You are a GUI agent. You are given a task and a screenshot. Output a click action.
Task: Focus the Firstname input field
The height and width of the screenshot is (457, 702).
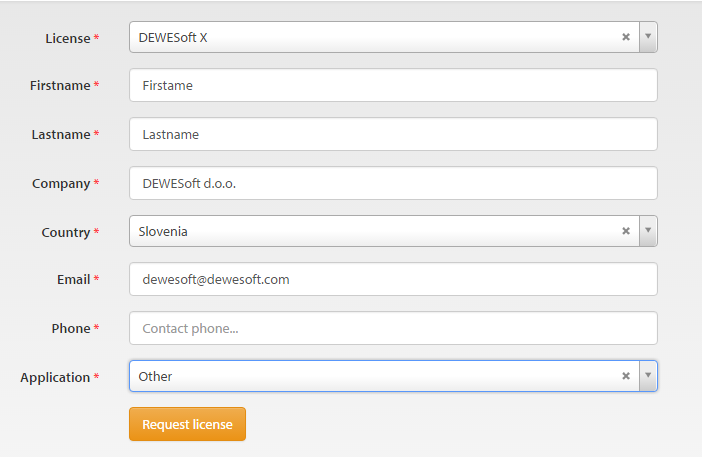coord(393,85)
